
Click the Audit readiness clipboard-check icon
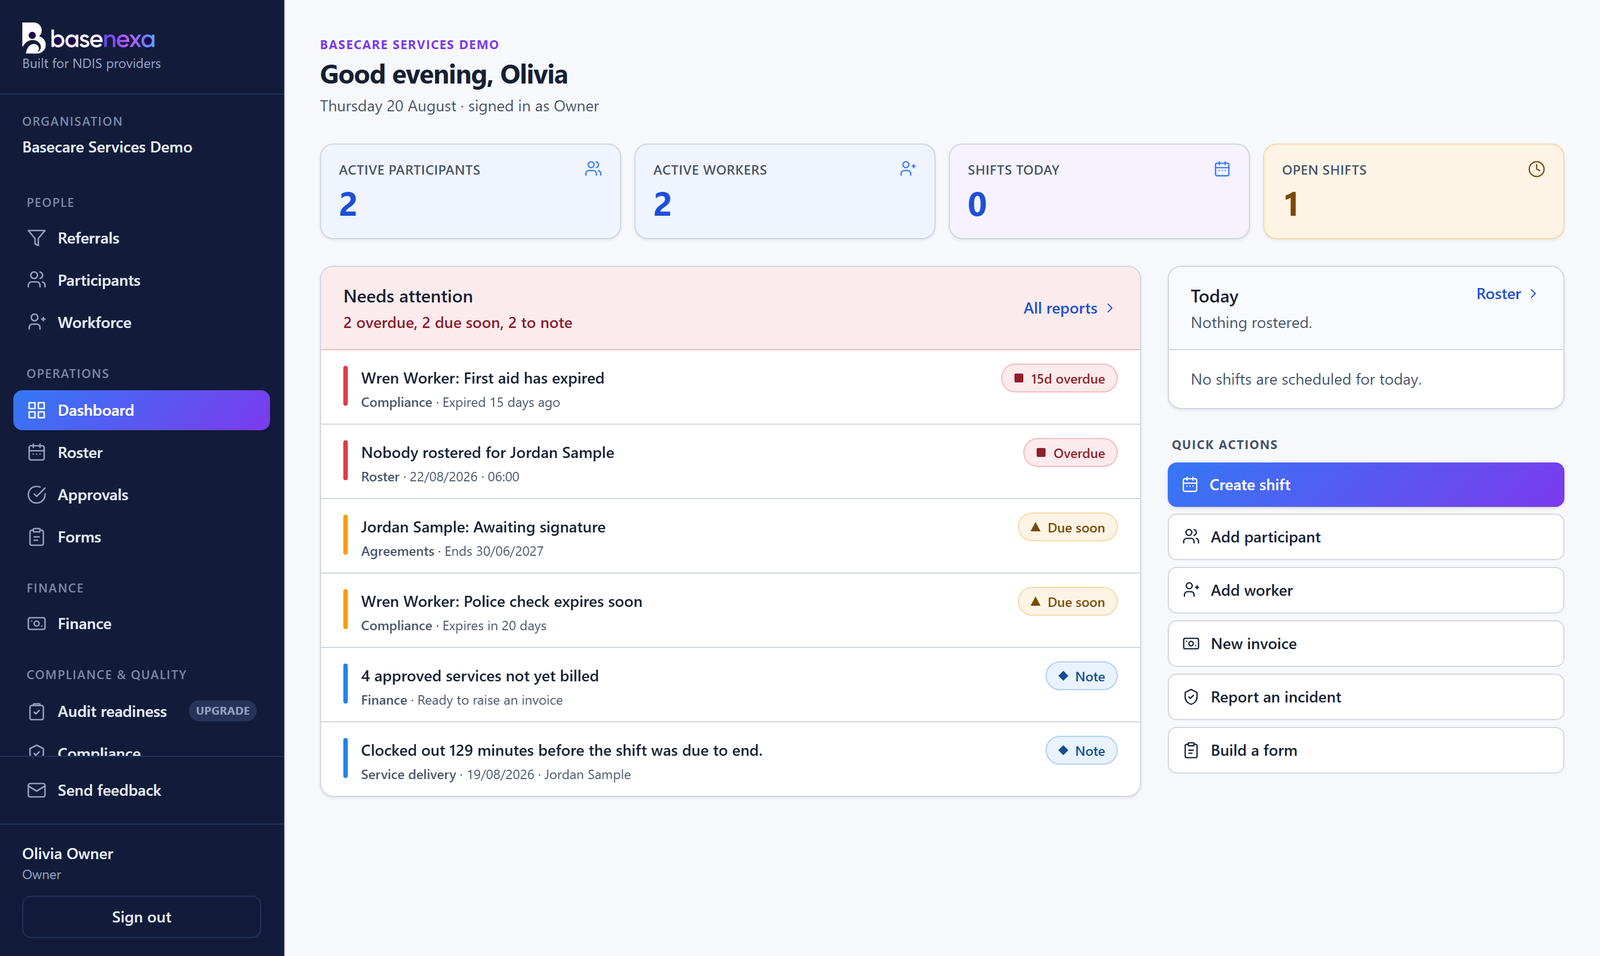pyautogui.click(x=37, y=711)
